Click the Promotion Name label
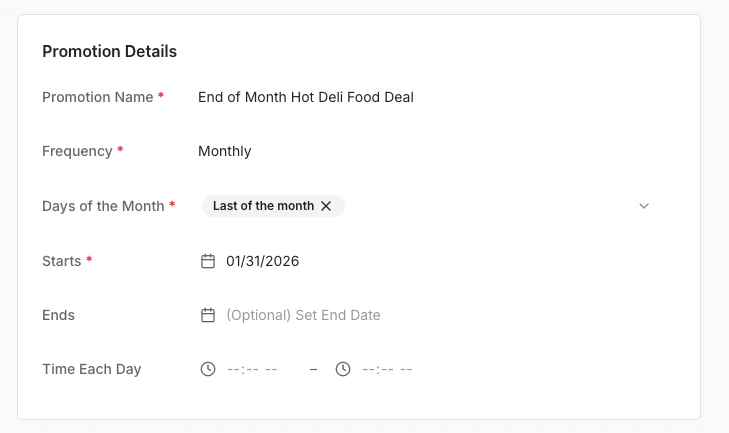 point(98,98)
